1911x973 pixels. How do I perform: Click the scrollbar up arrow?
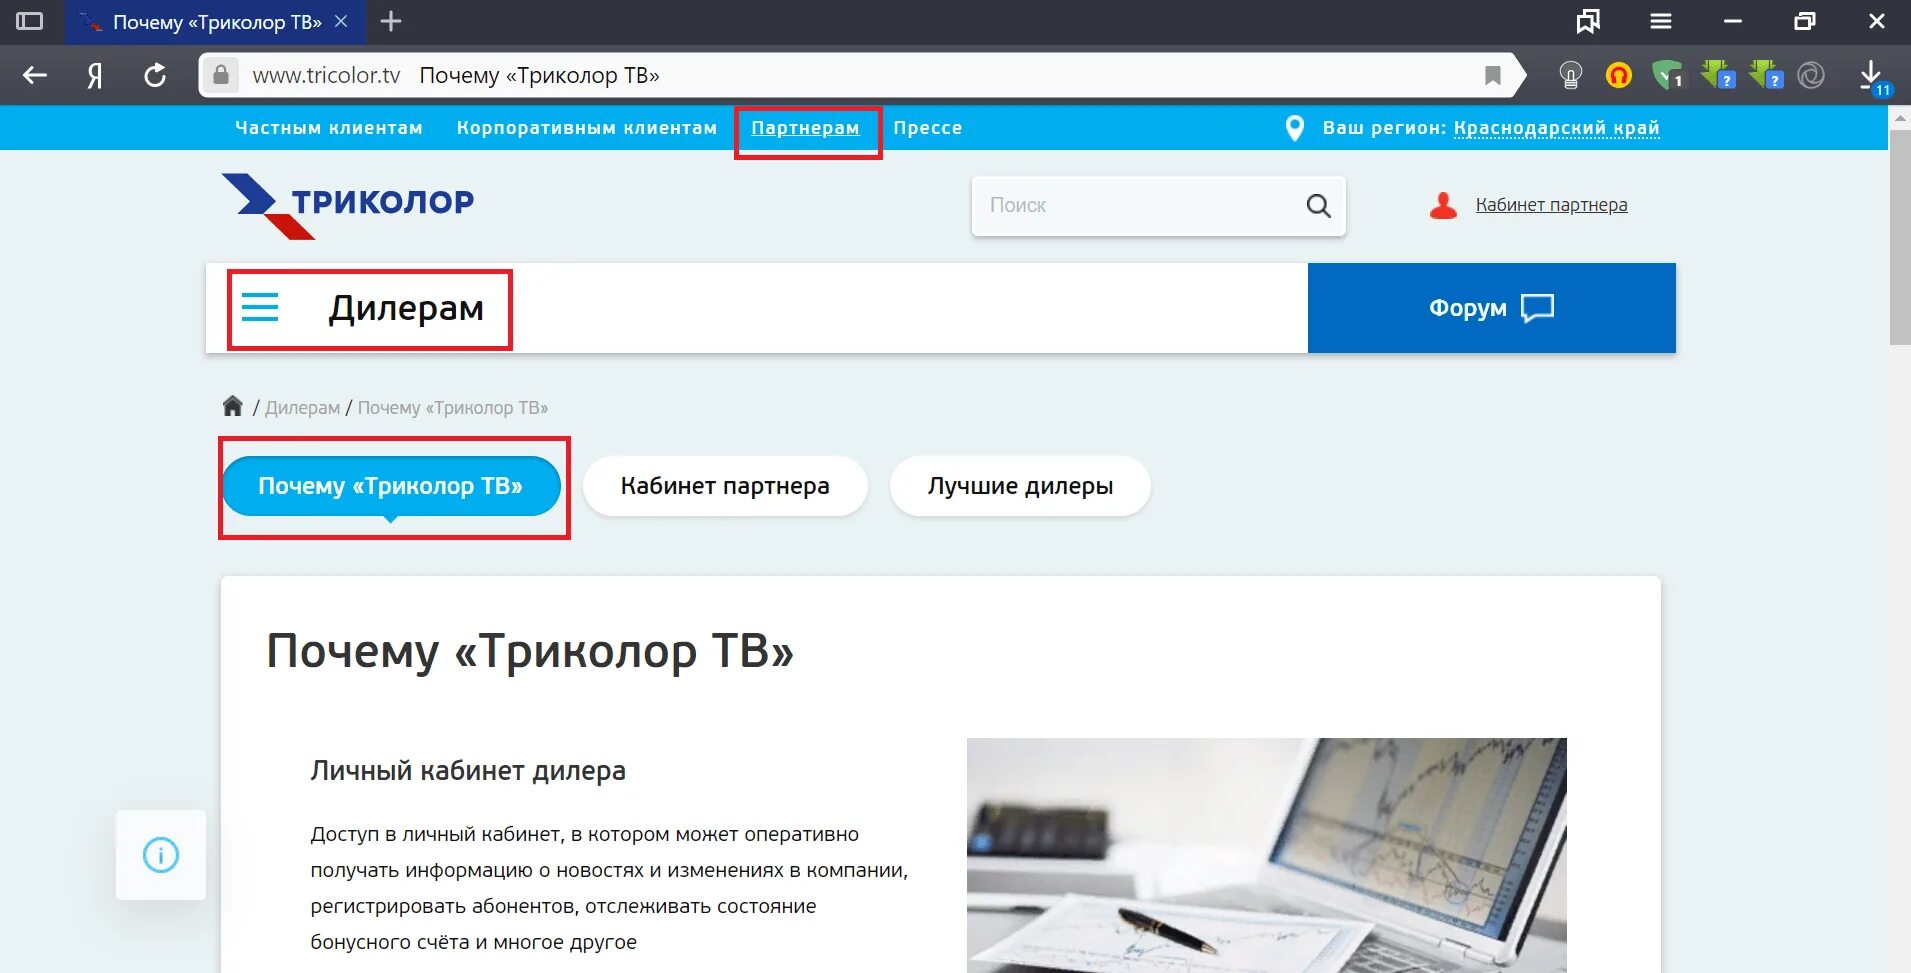point(1900,117)
